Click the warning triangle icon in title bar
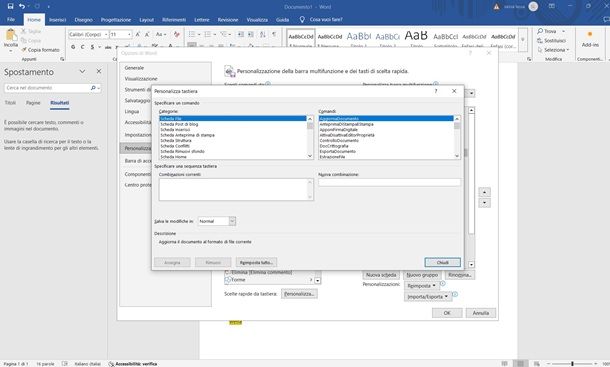The image size is (610, 367). [496, 7]
